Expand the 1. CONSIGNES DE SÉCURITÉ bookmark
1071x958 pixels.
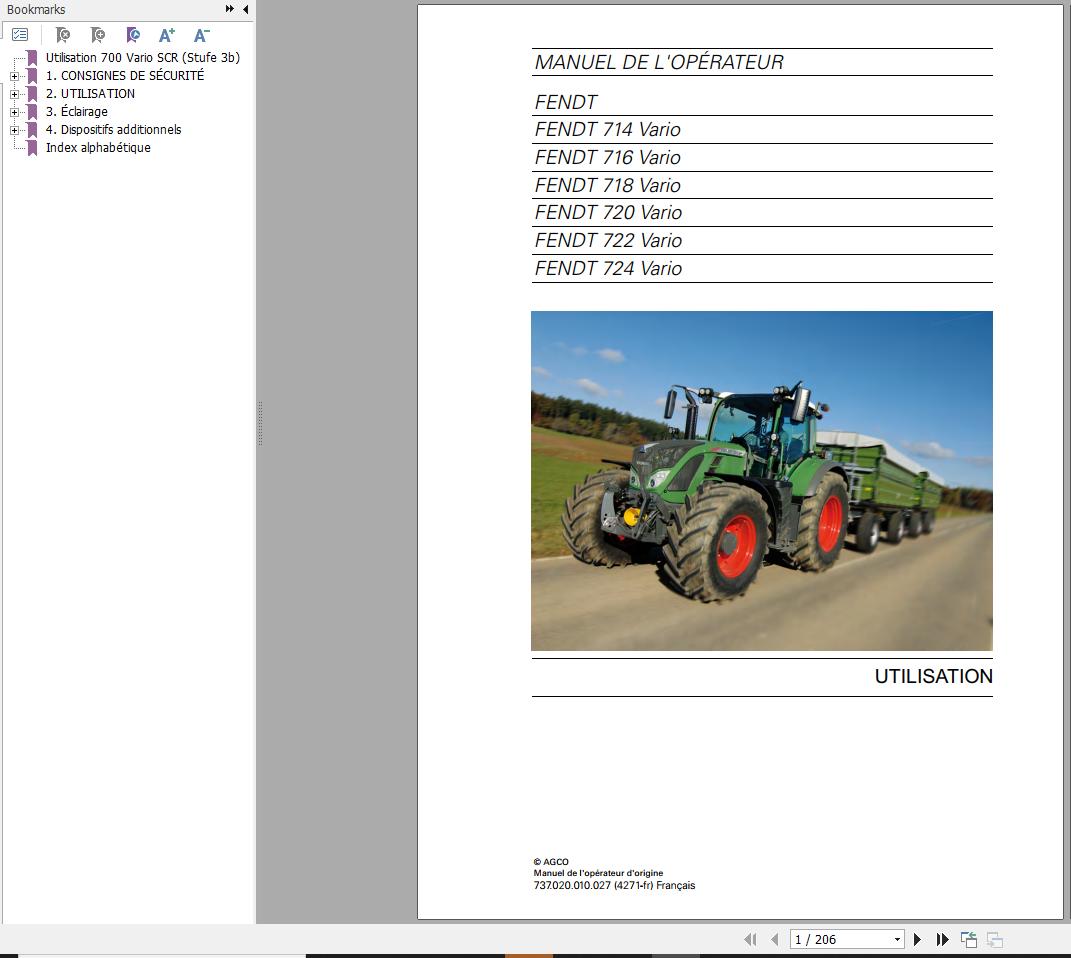click(x=14, y=76)
